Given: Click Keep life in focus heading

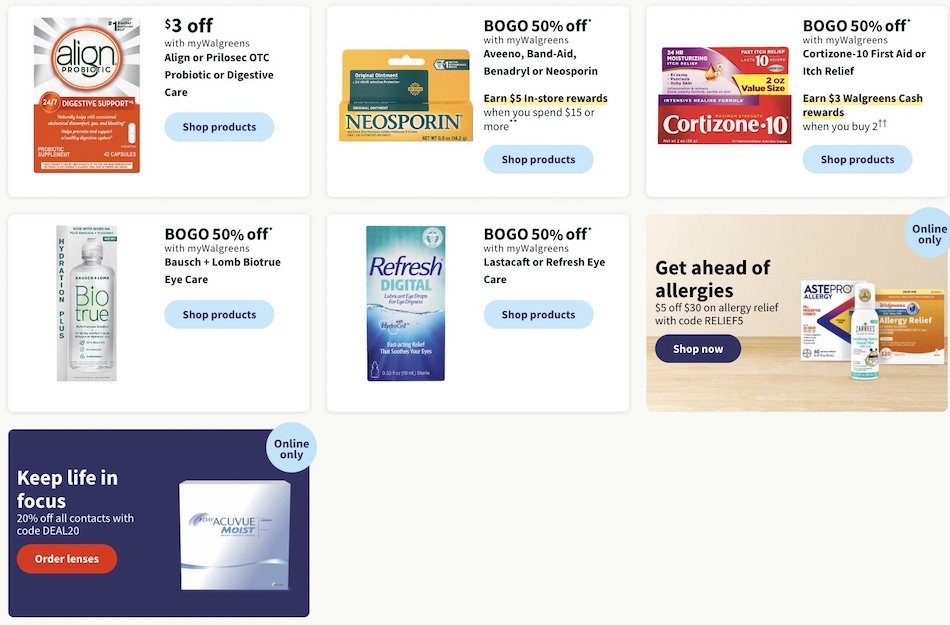Looking at the screenshot, I should (x=67, y=489).
